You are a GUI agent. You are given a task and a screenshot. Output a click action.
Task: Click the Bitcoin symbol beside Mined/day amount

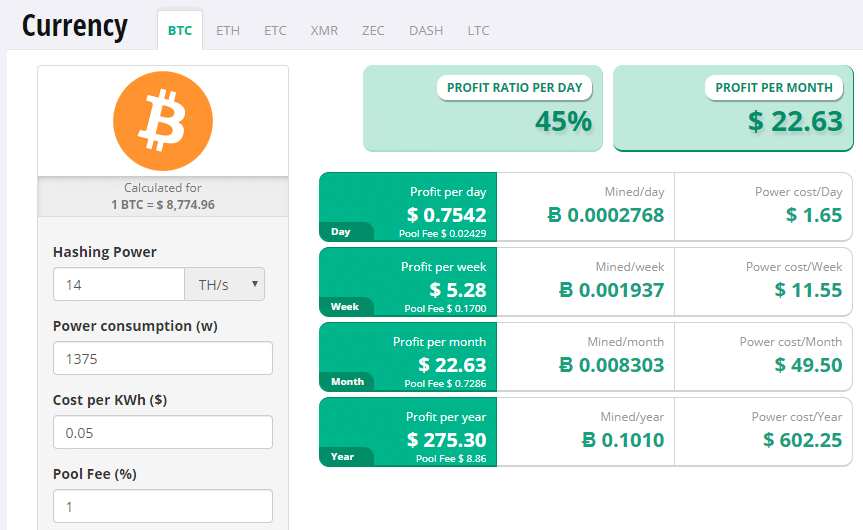[554, 215]
